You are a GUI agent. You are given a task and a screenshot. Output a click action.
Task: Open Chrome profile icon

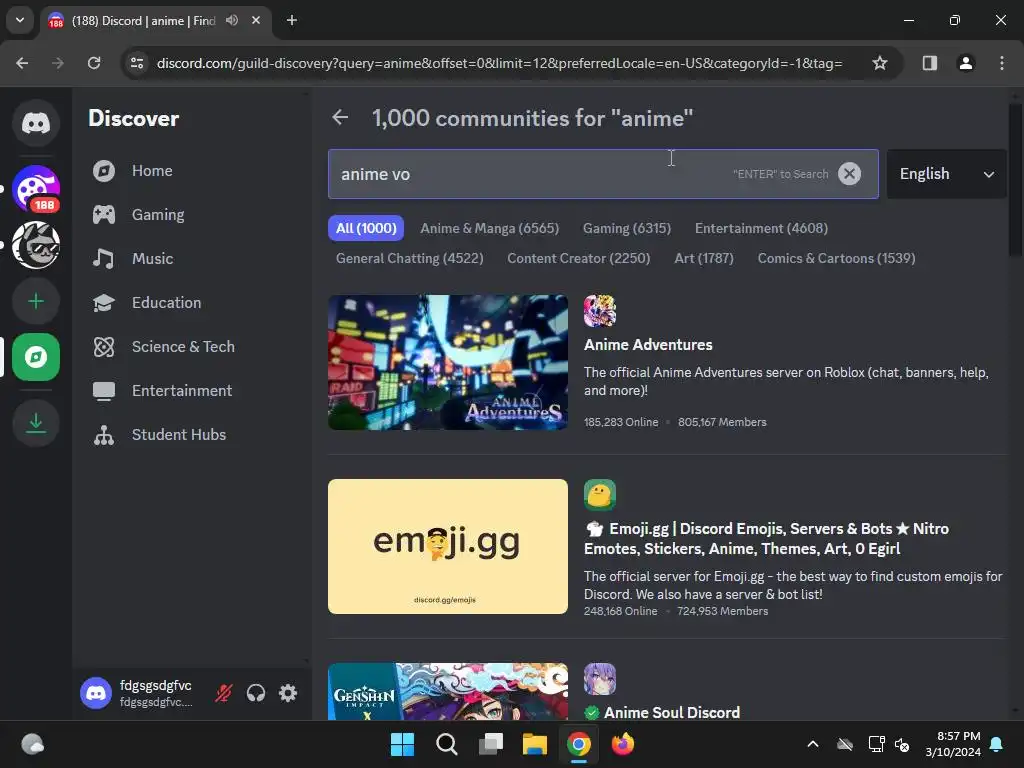click(966, 63)
